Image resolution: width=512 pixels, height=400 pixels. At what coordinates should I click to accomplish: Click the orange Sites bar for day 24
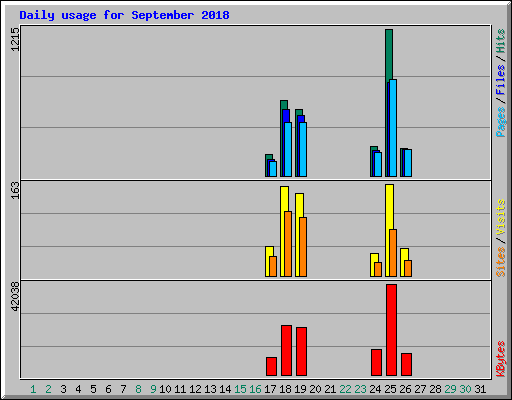pyautogui.click(x=378, y=270)
